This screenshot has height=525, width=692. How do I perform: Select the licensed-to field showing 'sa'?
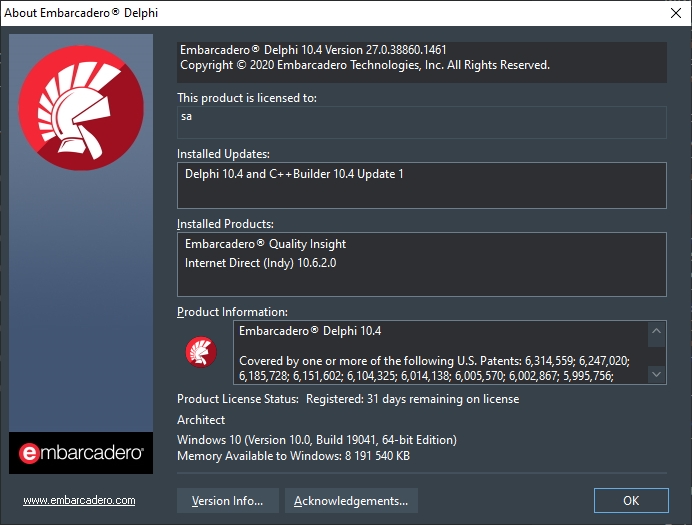(x=421, y=122)
